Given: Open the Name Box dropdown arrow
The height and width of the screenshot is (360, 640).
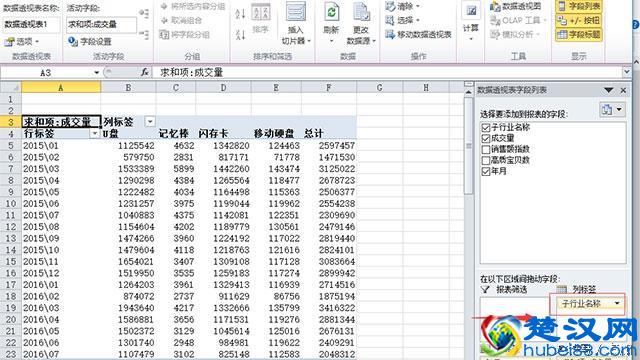Looking at the screenshot, I should 97,73.
